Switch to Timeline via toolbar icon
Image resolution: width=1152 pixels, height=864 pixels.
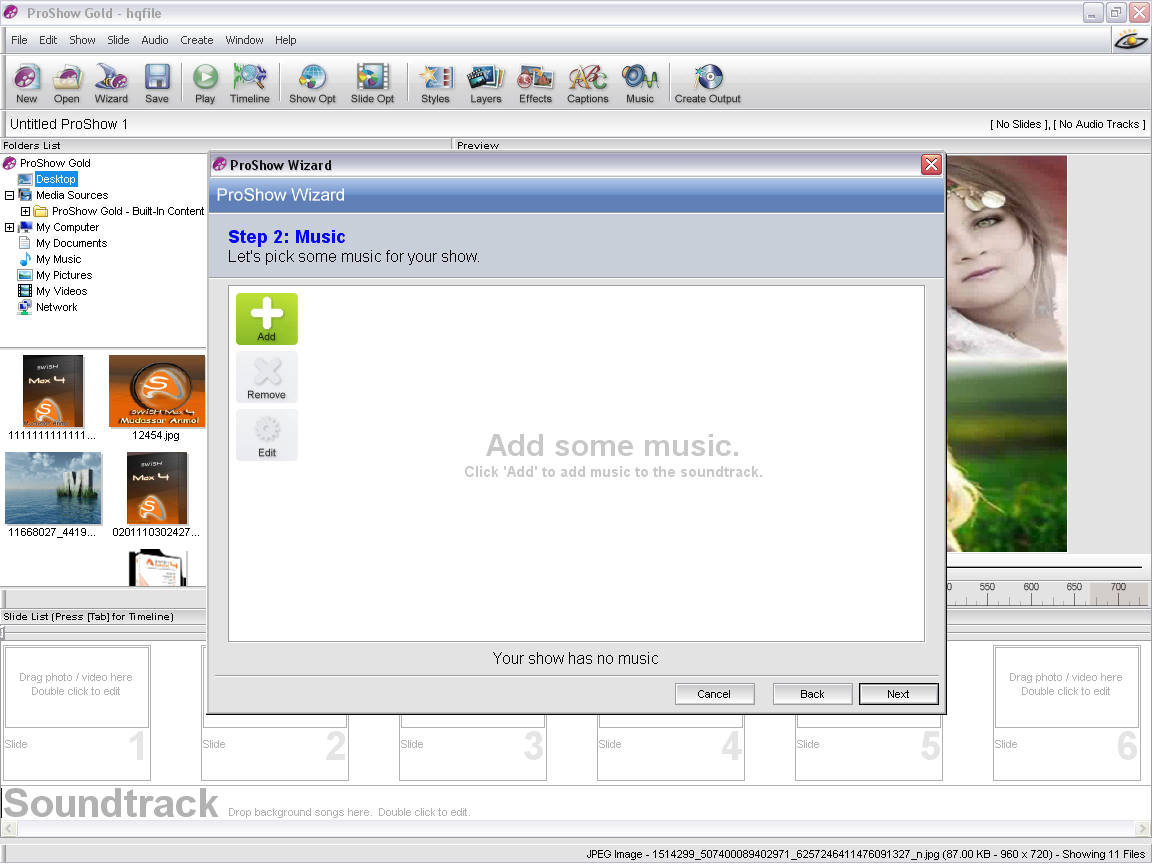click(250, 83)
